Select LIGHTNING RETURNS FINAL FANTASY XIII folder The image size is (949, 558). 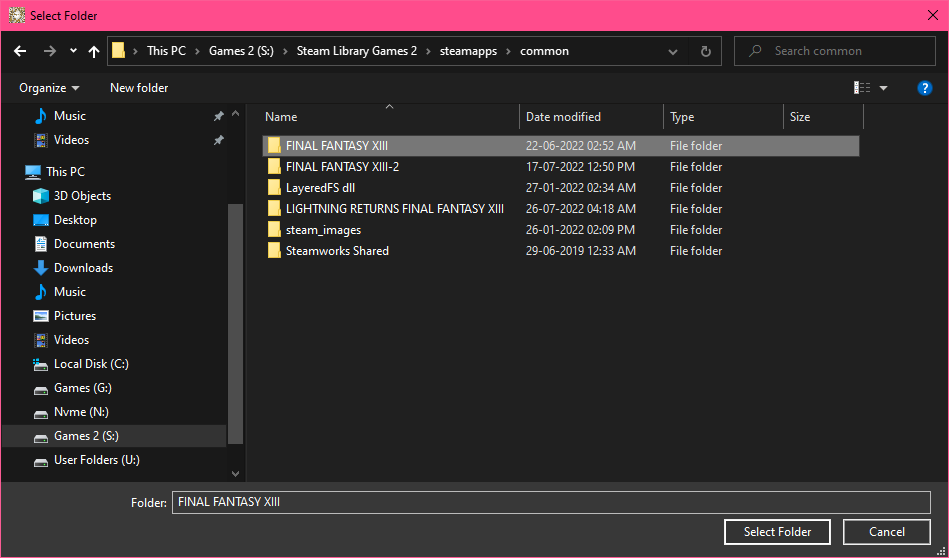[x=561, y=209]
